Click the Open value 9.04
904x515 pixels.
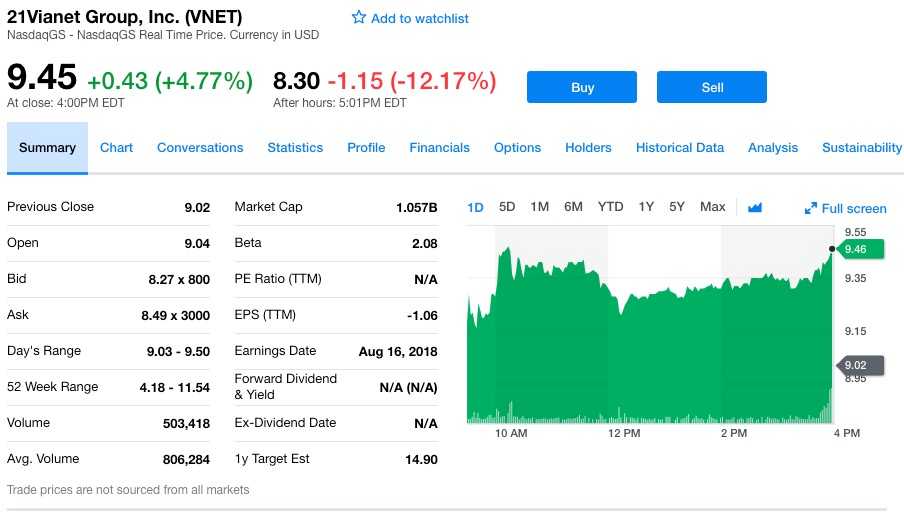point(197,243)
